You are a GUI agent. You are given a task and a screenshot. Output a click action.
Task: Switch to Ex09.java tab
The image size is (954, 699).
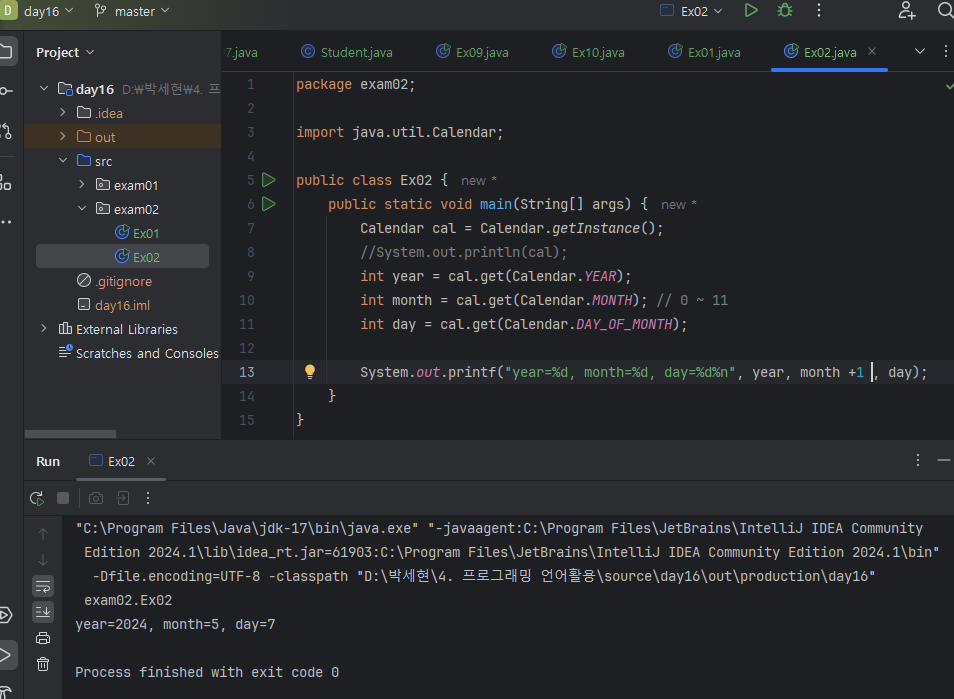tap(473, 52)
